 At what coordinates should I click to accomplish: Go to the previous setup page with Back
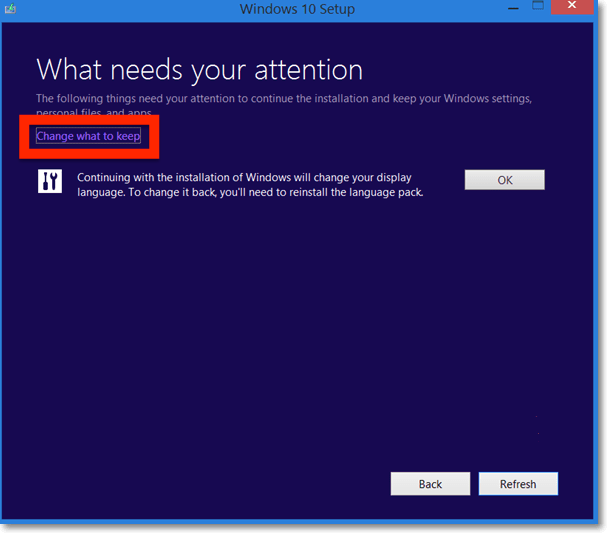tap(430, 483)
